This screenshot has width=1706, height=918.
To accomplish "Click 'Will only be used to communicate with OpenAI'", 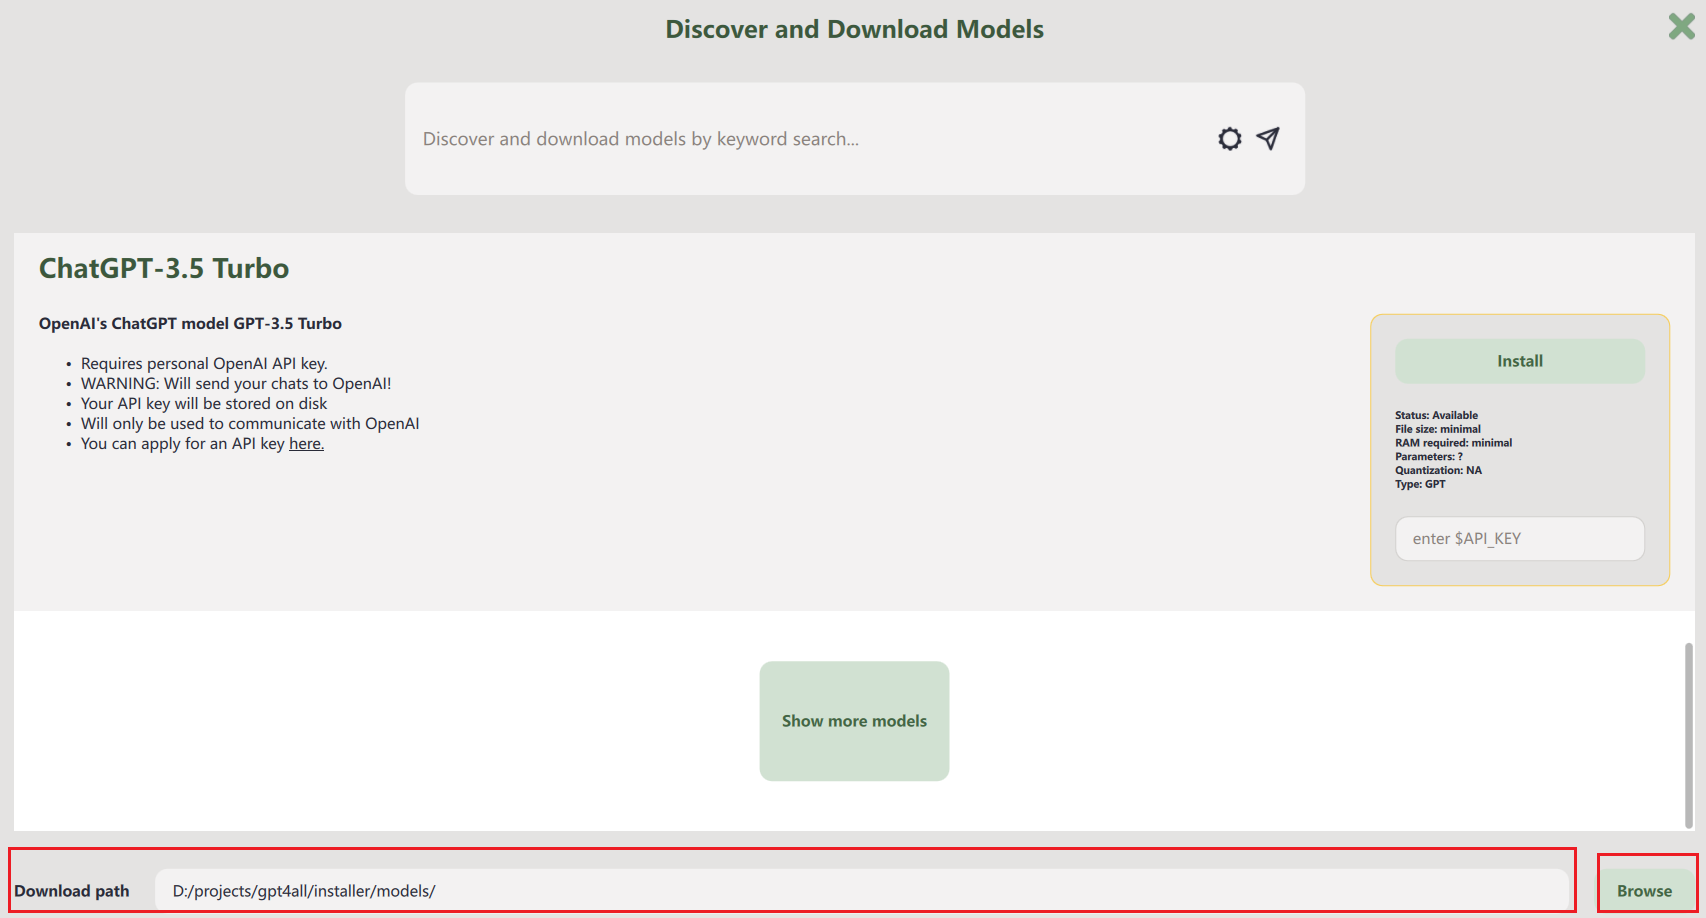I will pyautogui.click(x=250, y=424).
